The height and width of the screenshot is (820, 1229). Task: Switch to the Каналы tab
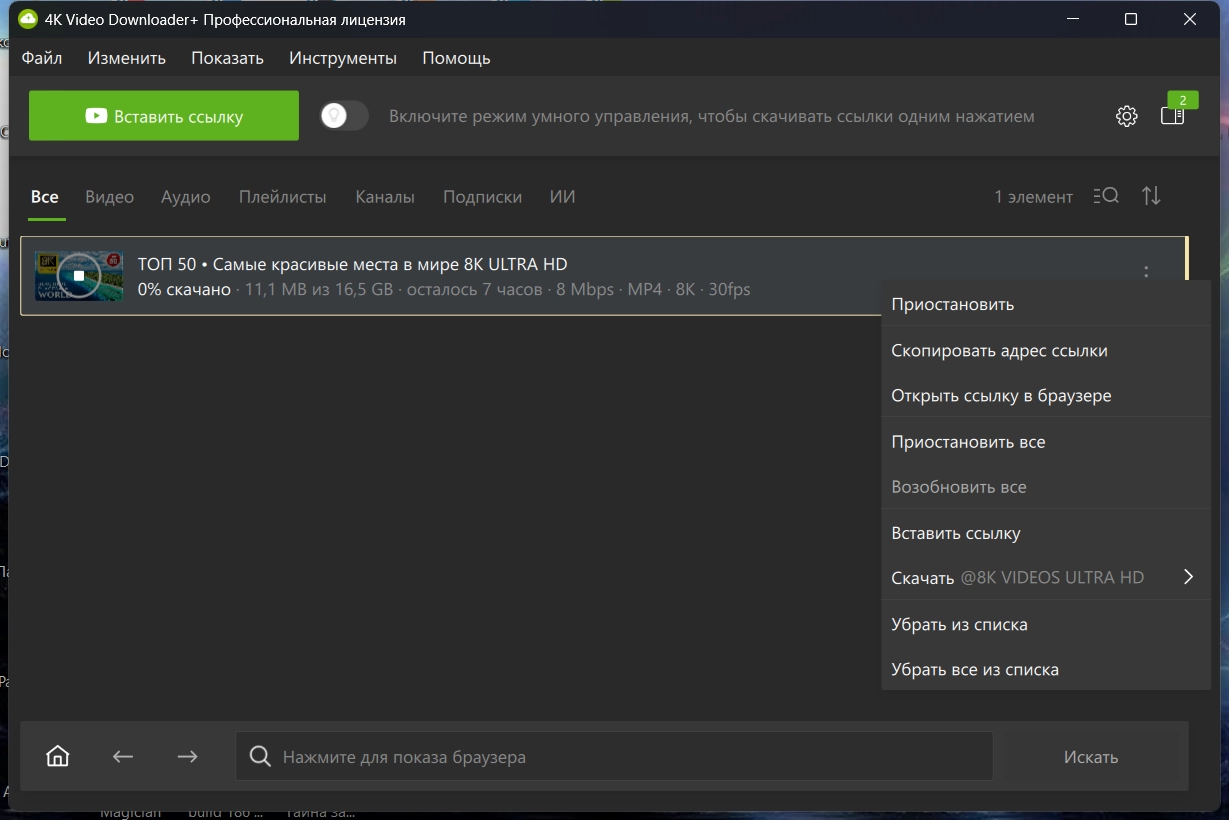pos(385,197)
